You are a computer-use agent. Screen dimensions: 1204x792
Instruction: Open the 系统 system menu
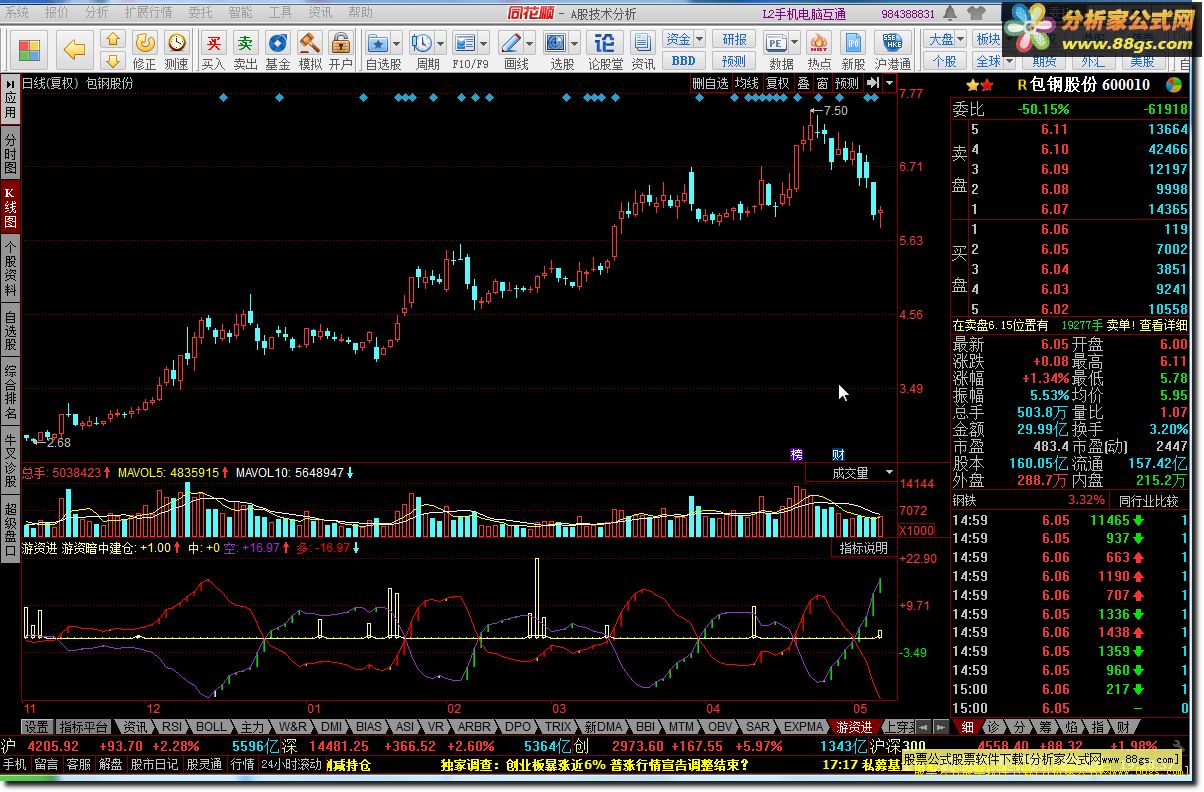pyautogui.click(x=17, y=13)
